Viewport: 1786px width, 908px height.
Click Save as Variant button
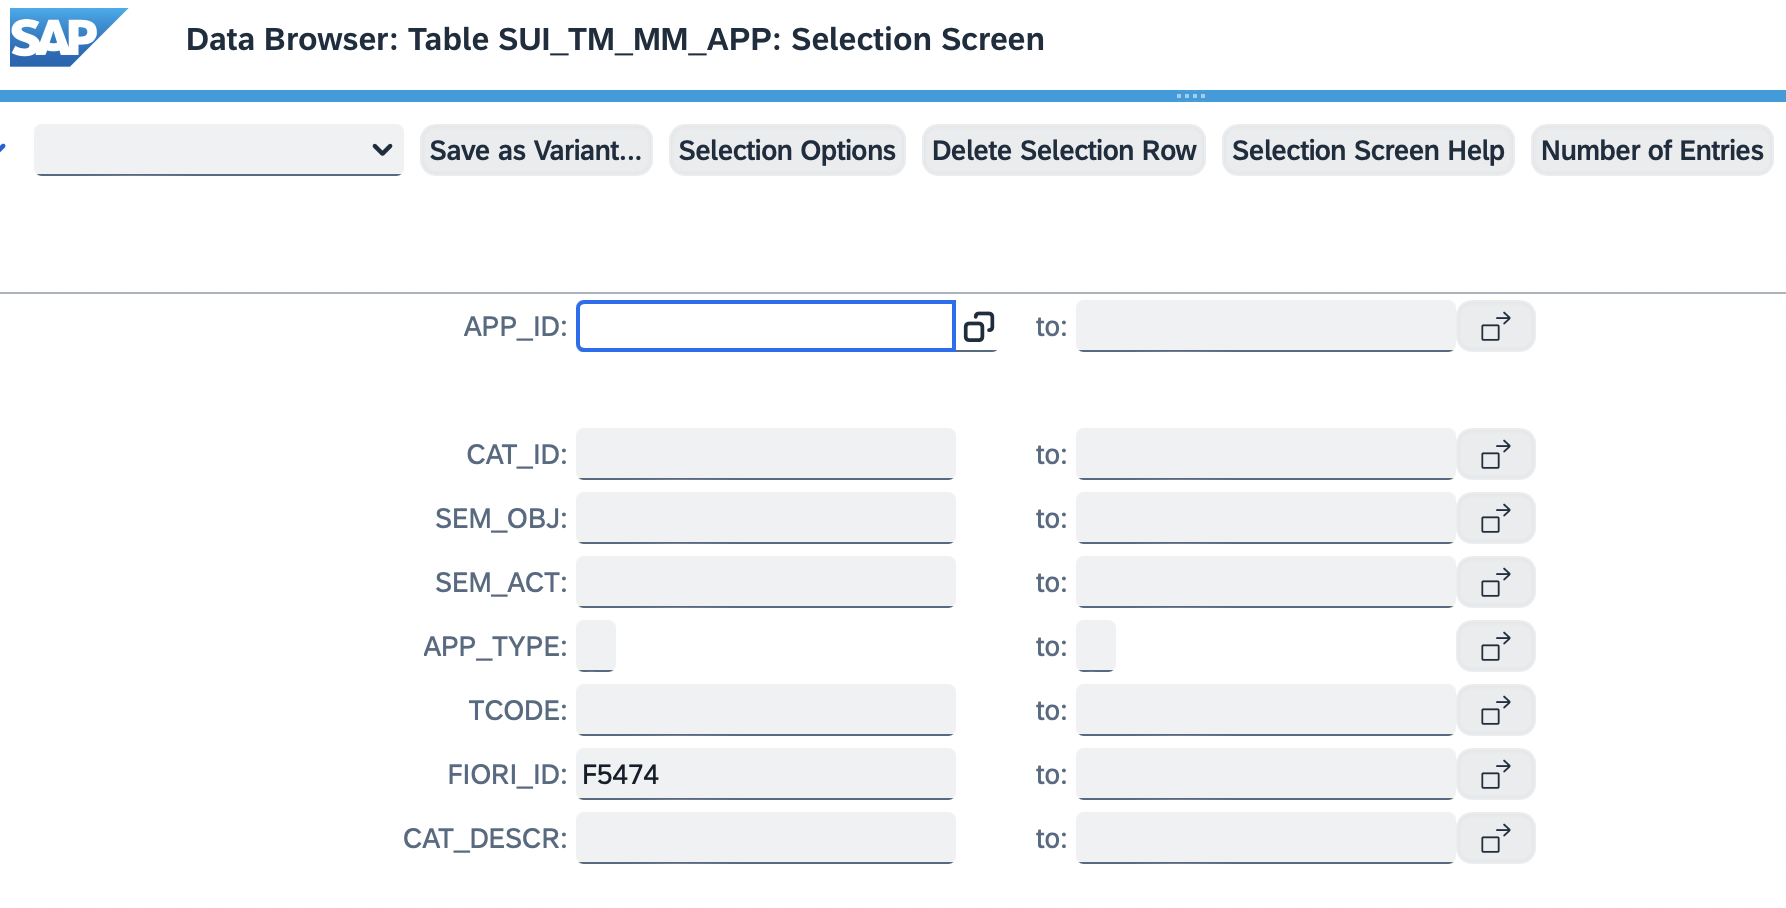pos(536,150)
